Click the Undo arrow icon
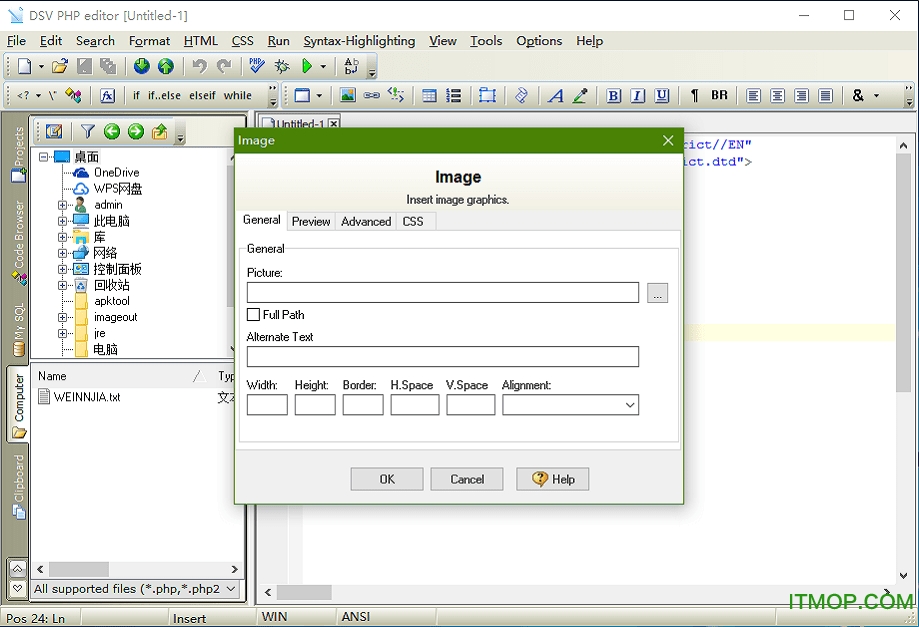919x627 pixels. point(198,67)
